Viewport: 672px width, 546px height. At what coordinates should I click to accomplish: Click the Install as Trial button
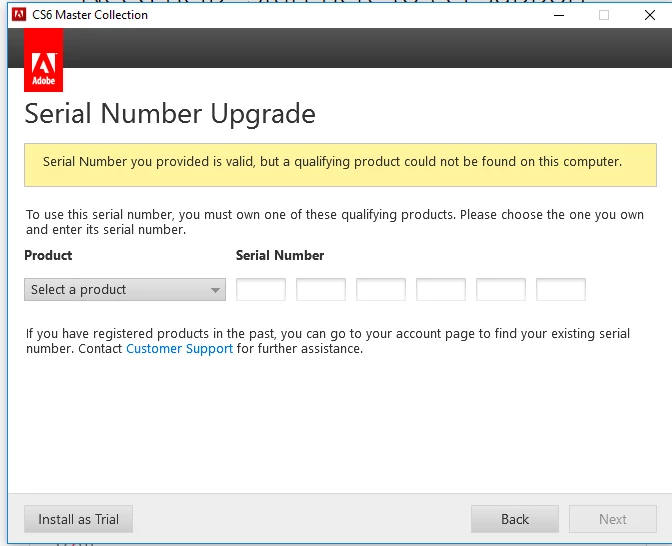click(78, 519)
